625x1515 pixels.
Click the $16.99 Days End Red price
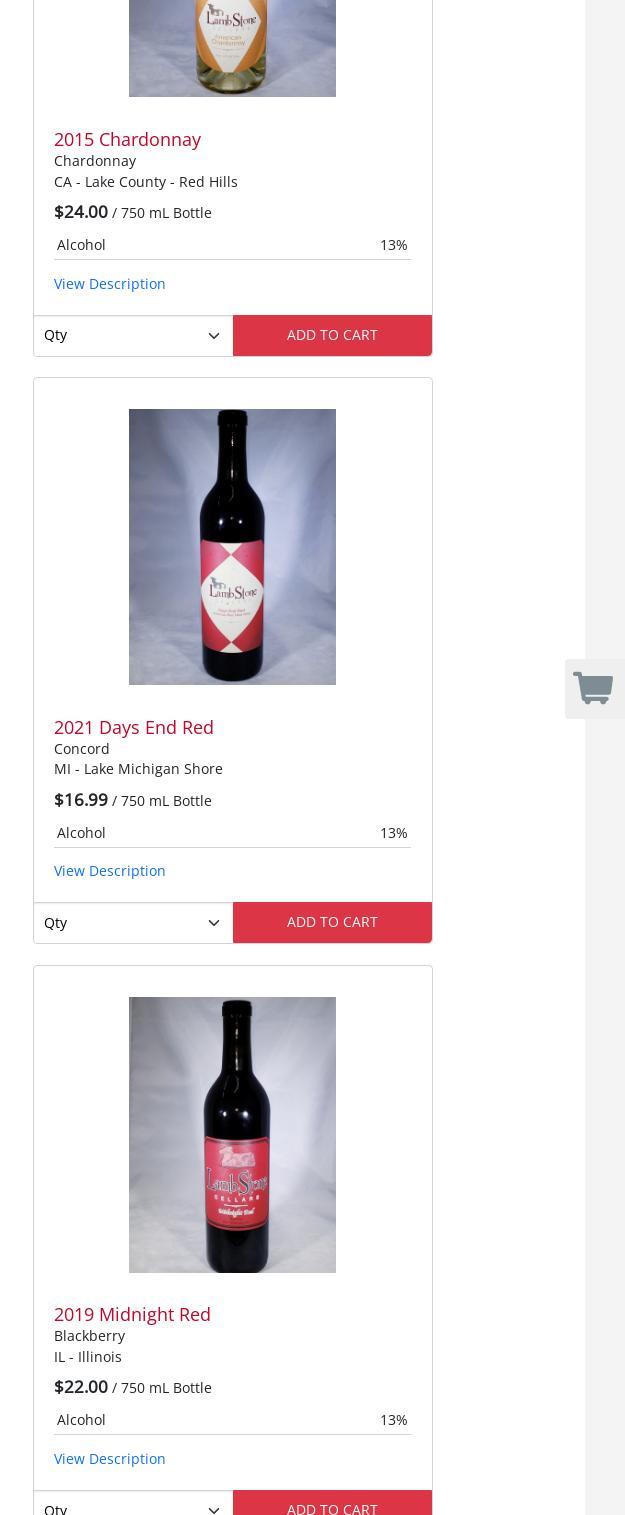coord(81,800)
